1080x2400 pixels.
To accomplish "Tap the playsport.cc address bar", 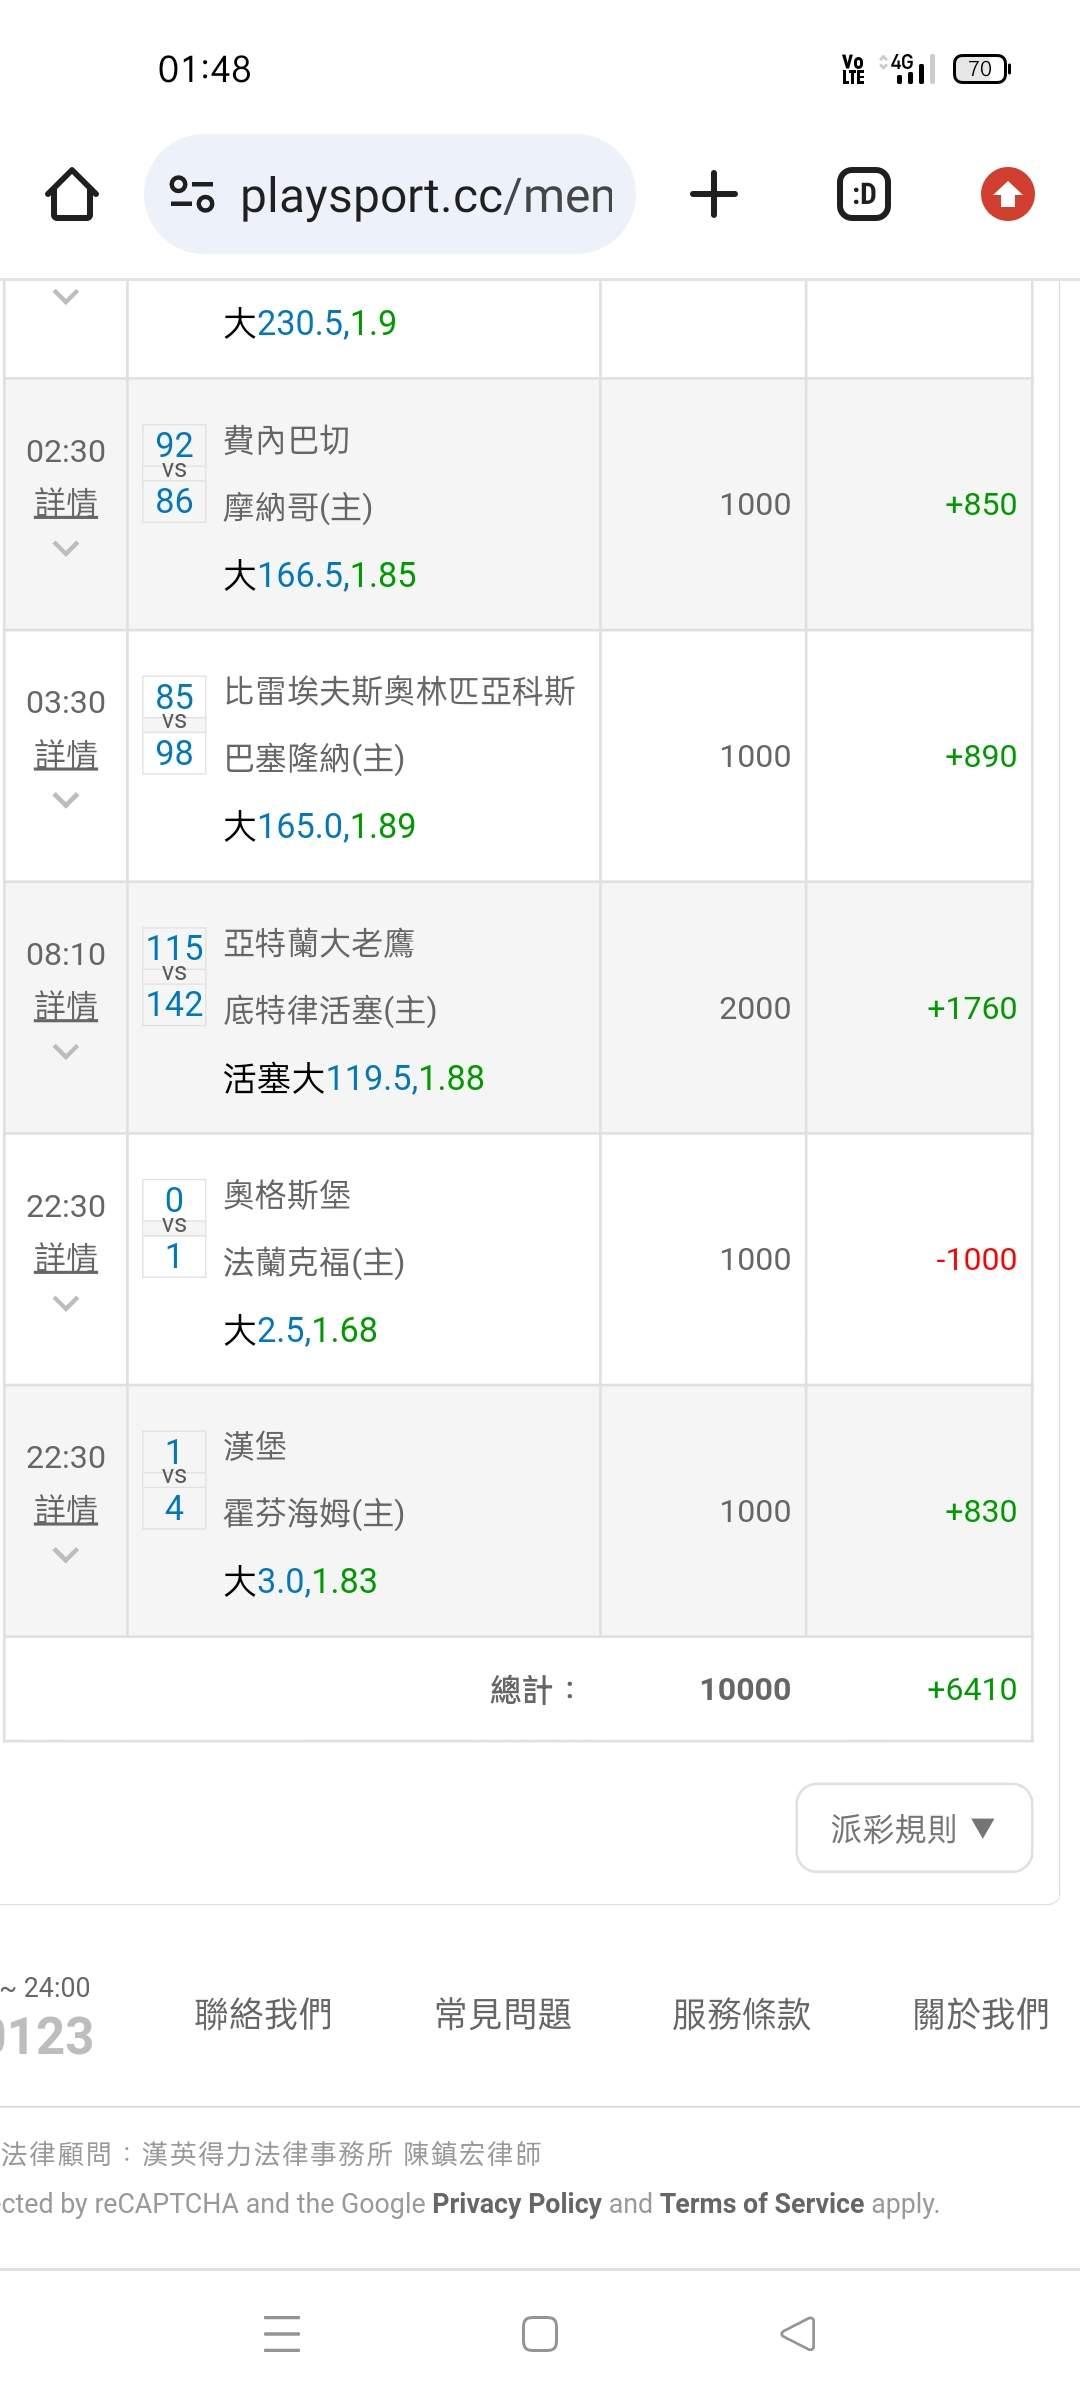I will tap(426, 195).
